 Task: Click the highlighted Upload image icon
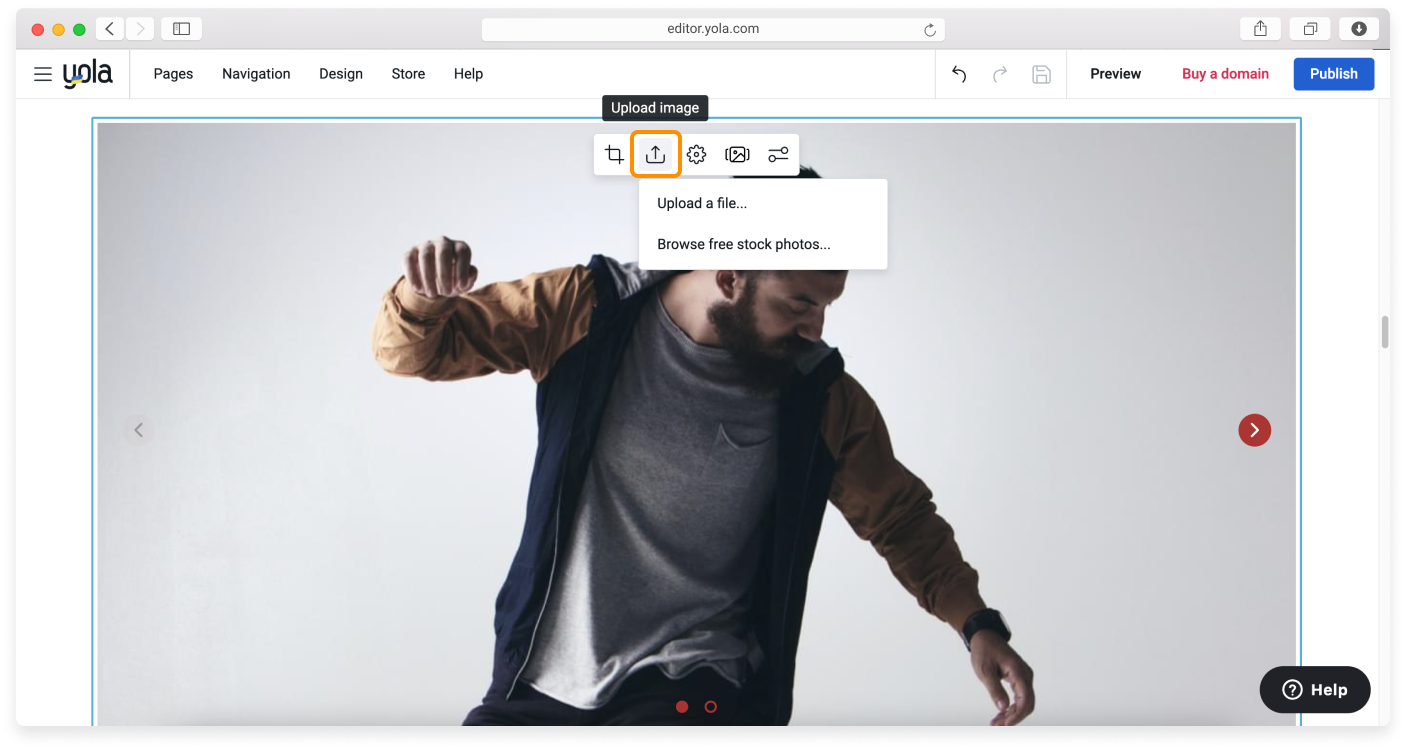coord(655,154)
